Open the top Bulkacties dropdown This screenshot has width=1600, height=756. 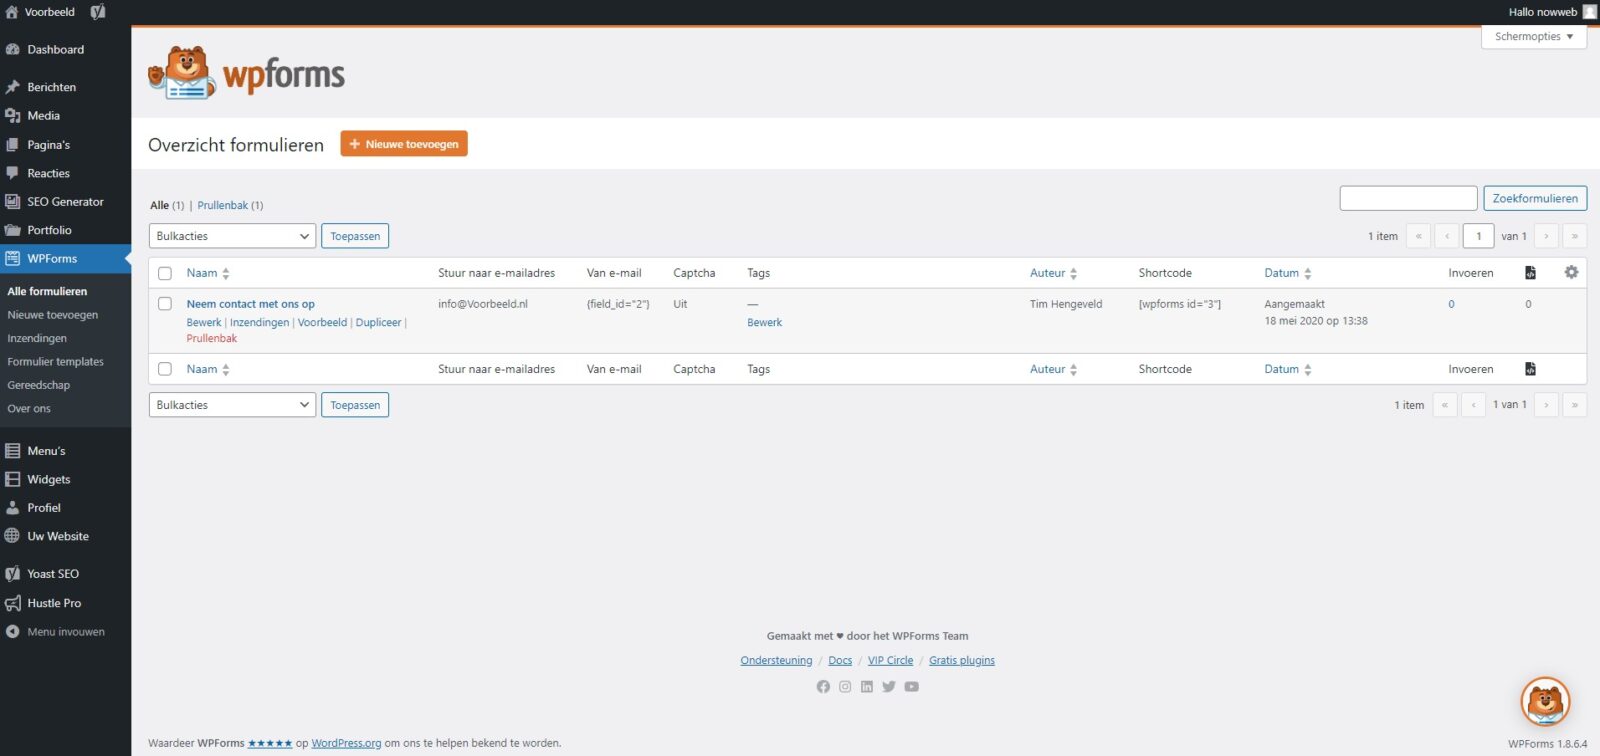tap(232, 236)
